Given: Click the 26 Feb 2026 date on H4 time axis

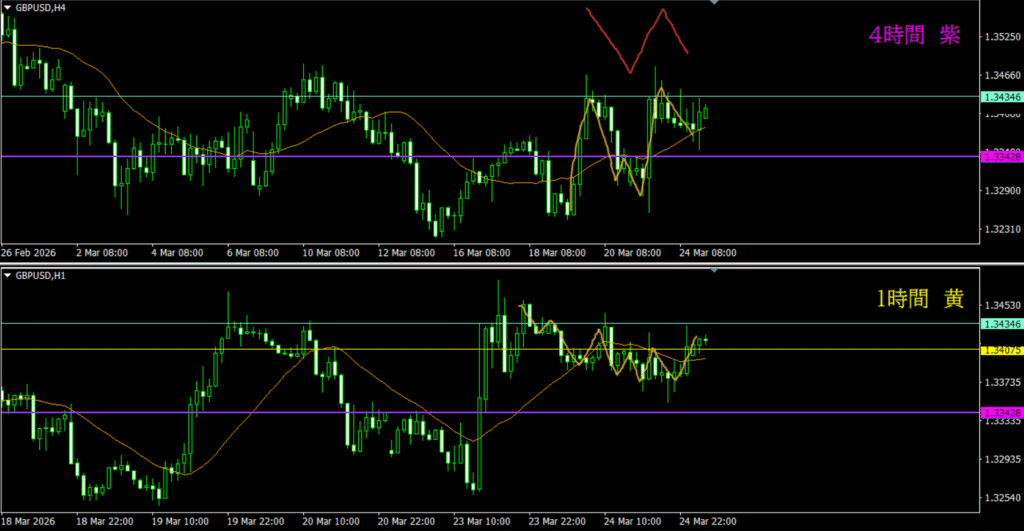Looking at the screenshot, I should click(30, 253).
